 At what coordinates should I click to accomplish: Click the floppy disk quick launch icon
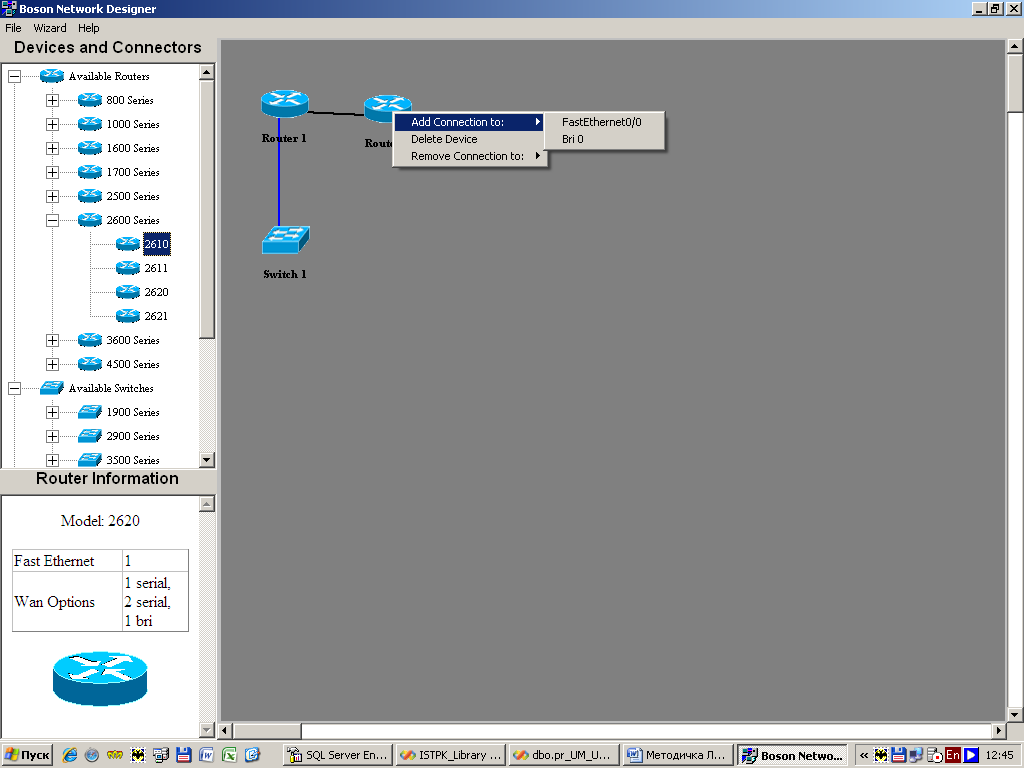pos(184,755)
